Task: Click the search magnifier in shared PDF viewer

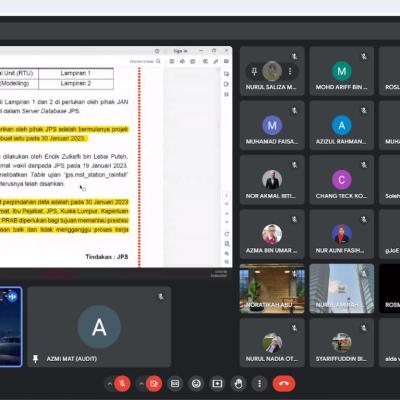Action: point(158,61)
